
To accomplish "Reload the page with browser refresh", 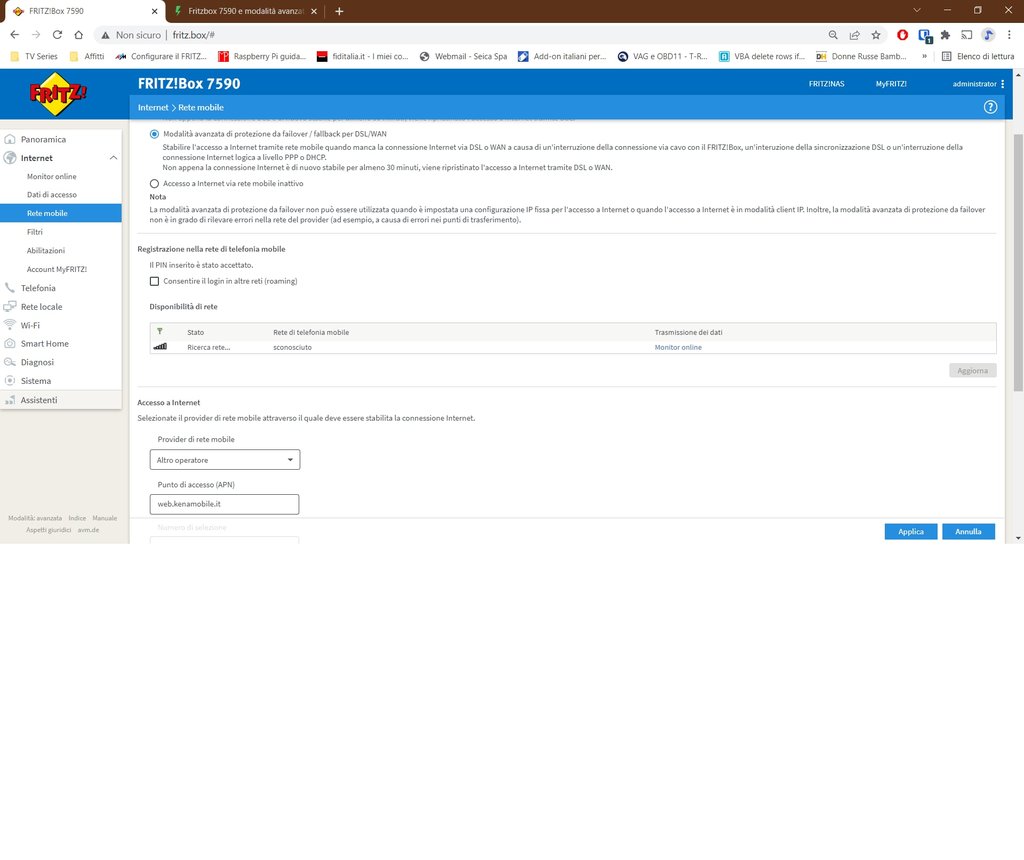I will click(57, 35).
